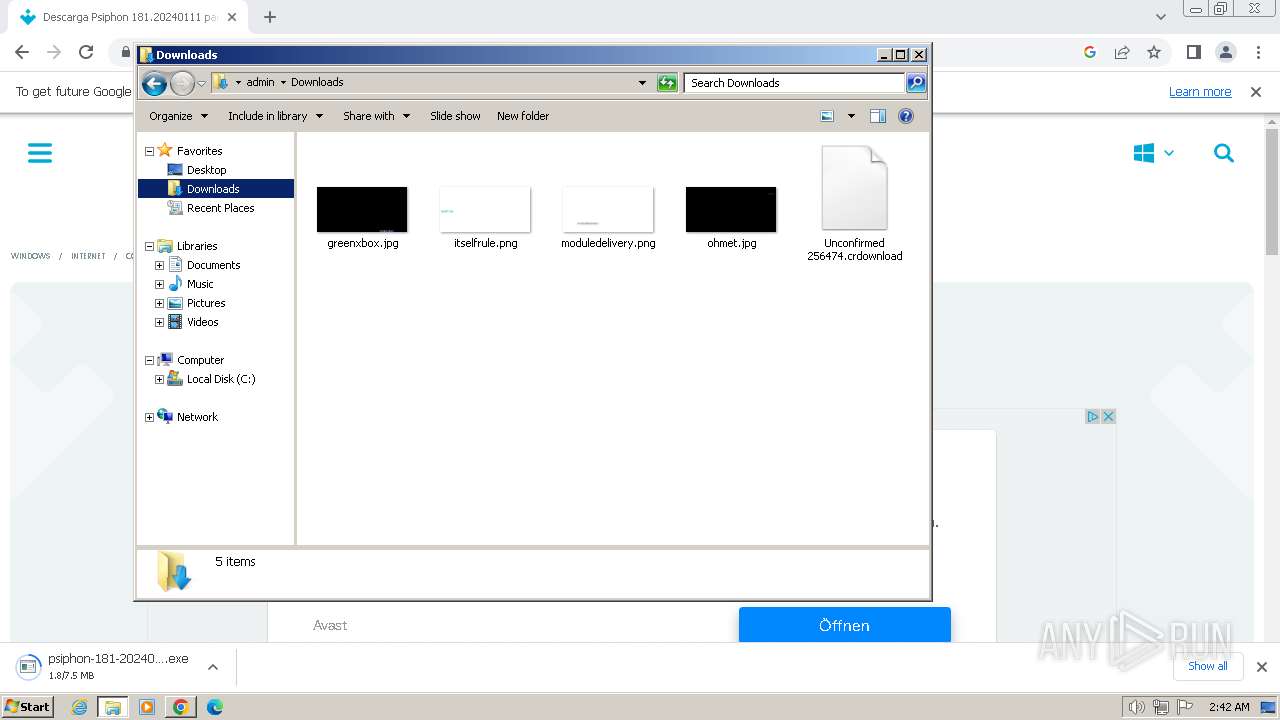This screenshot has width=1280, height=720.
Task: Expand the Network node
Action: coord(149,417)
